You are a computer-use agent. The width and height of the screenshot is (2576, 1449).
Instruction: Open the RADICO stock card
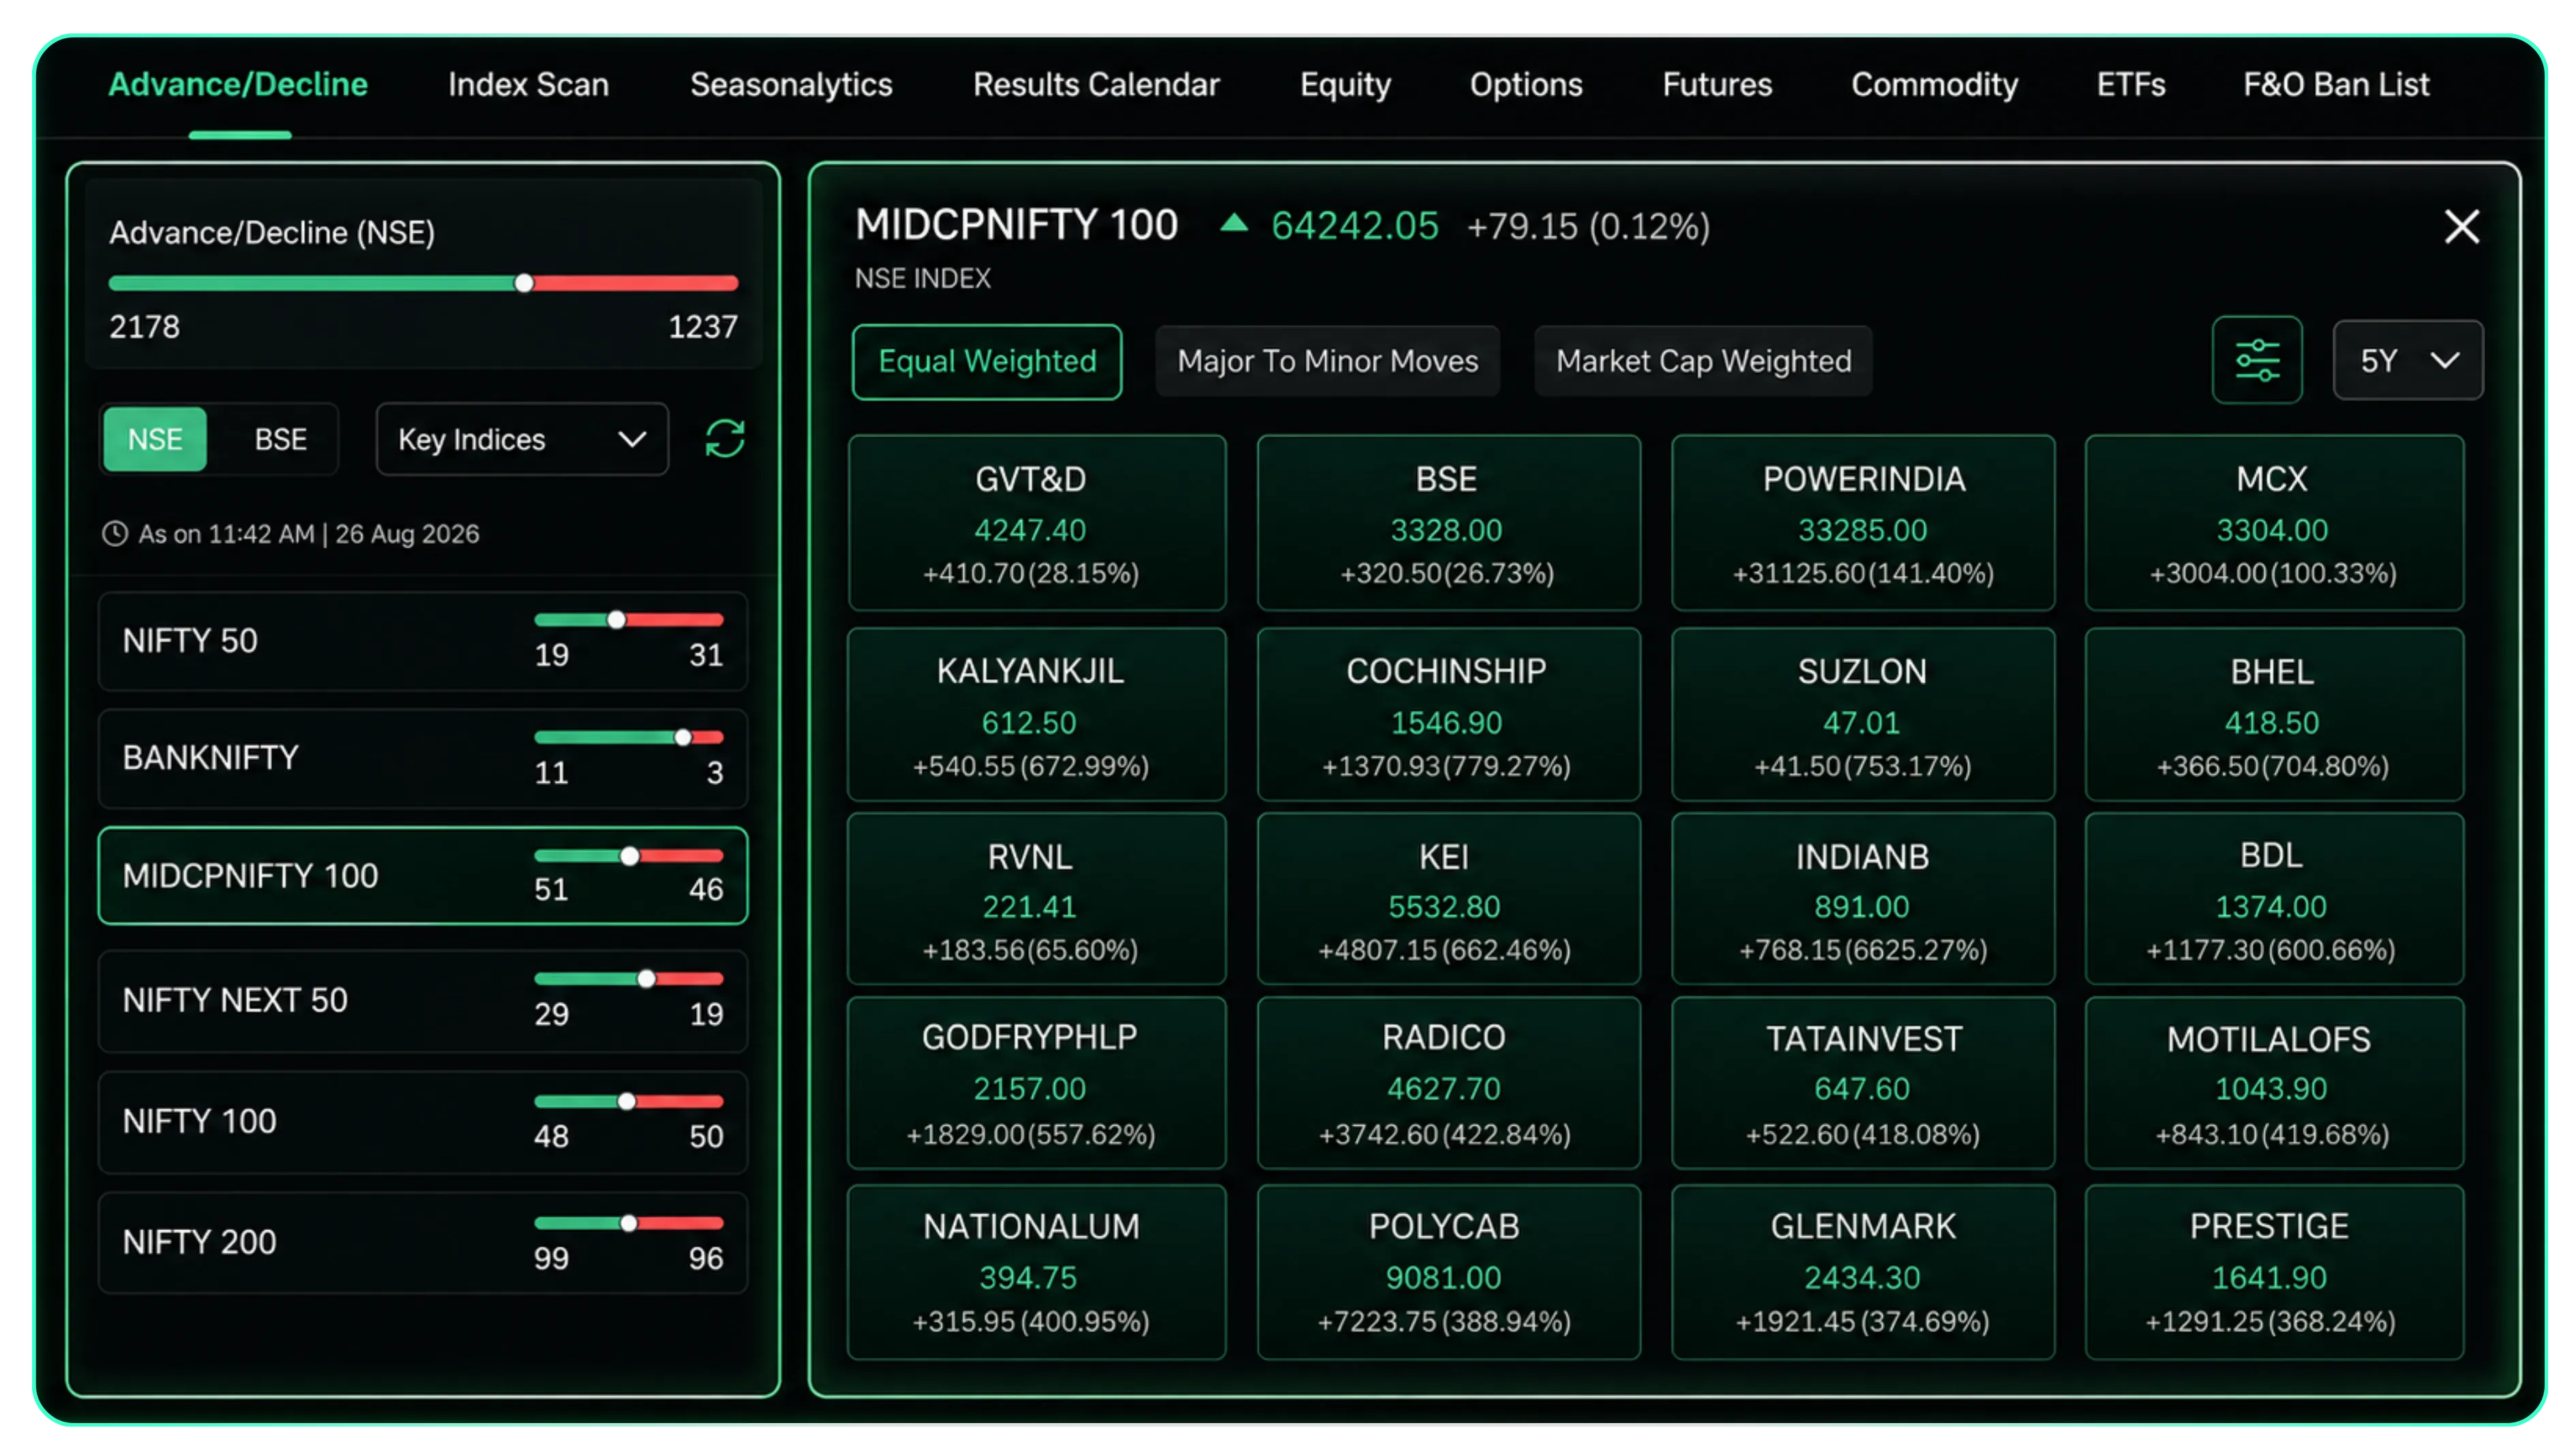click(x=1448, y=1082)
